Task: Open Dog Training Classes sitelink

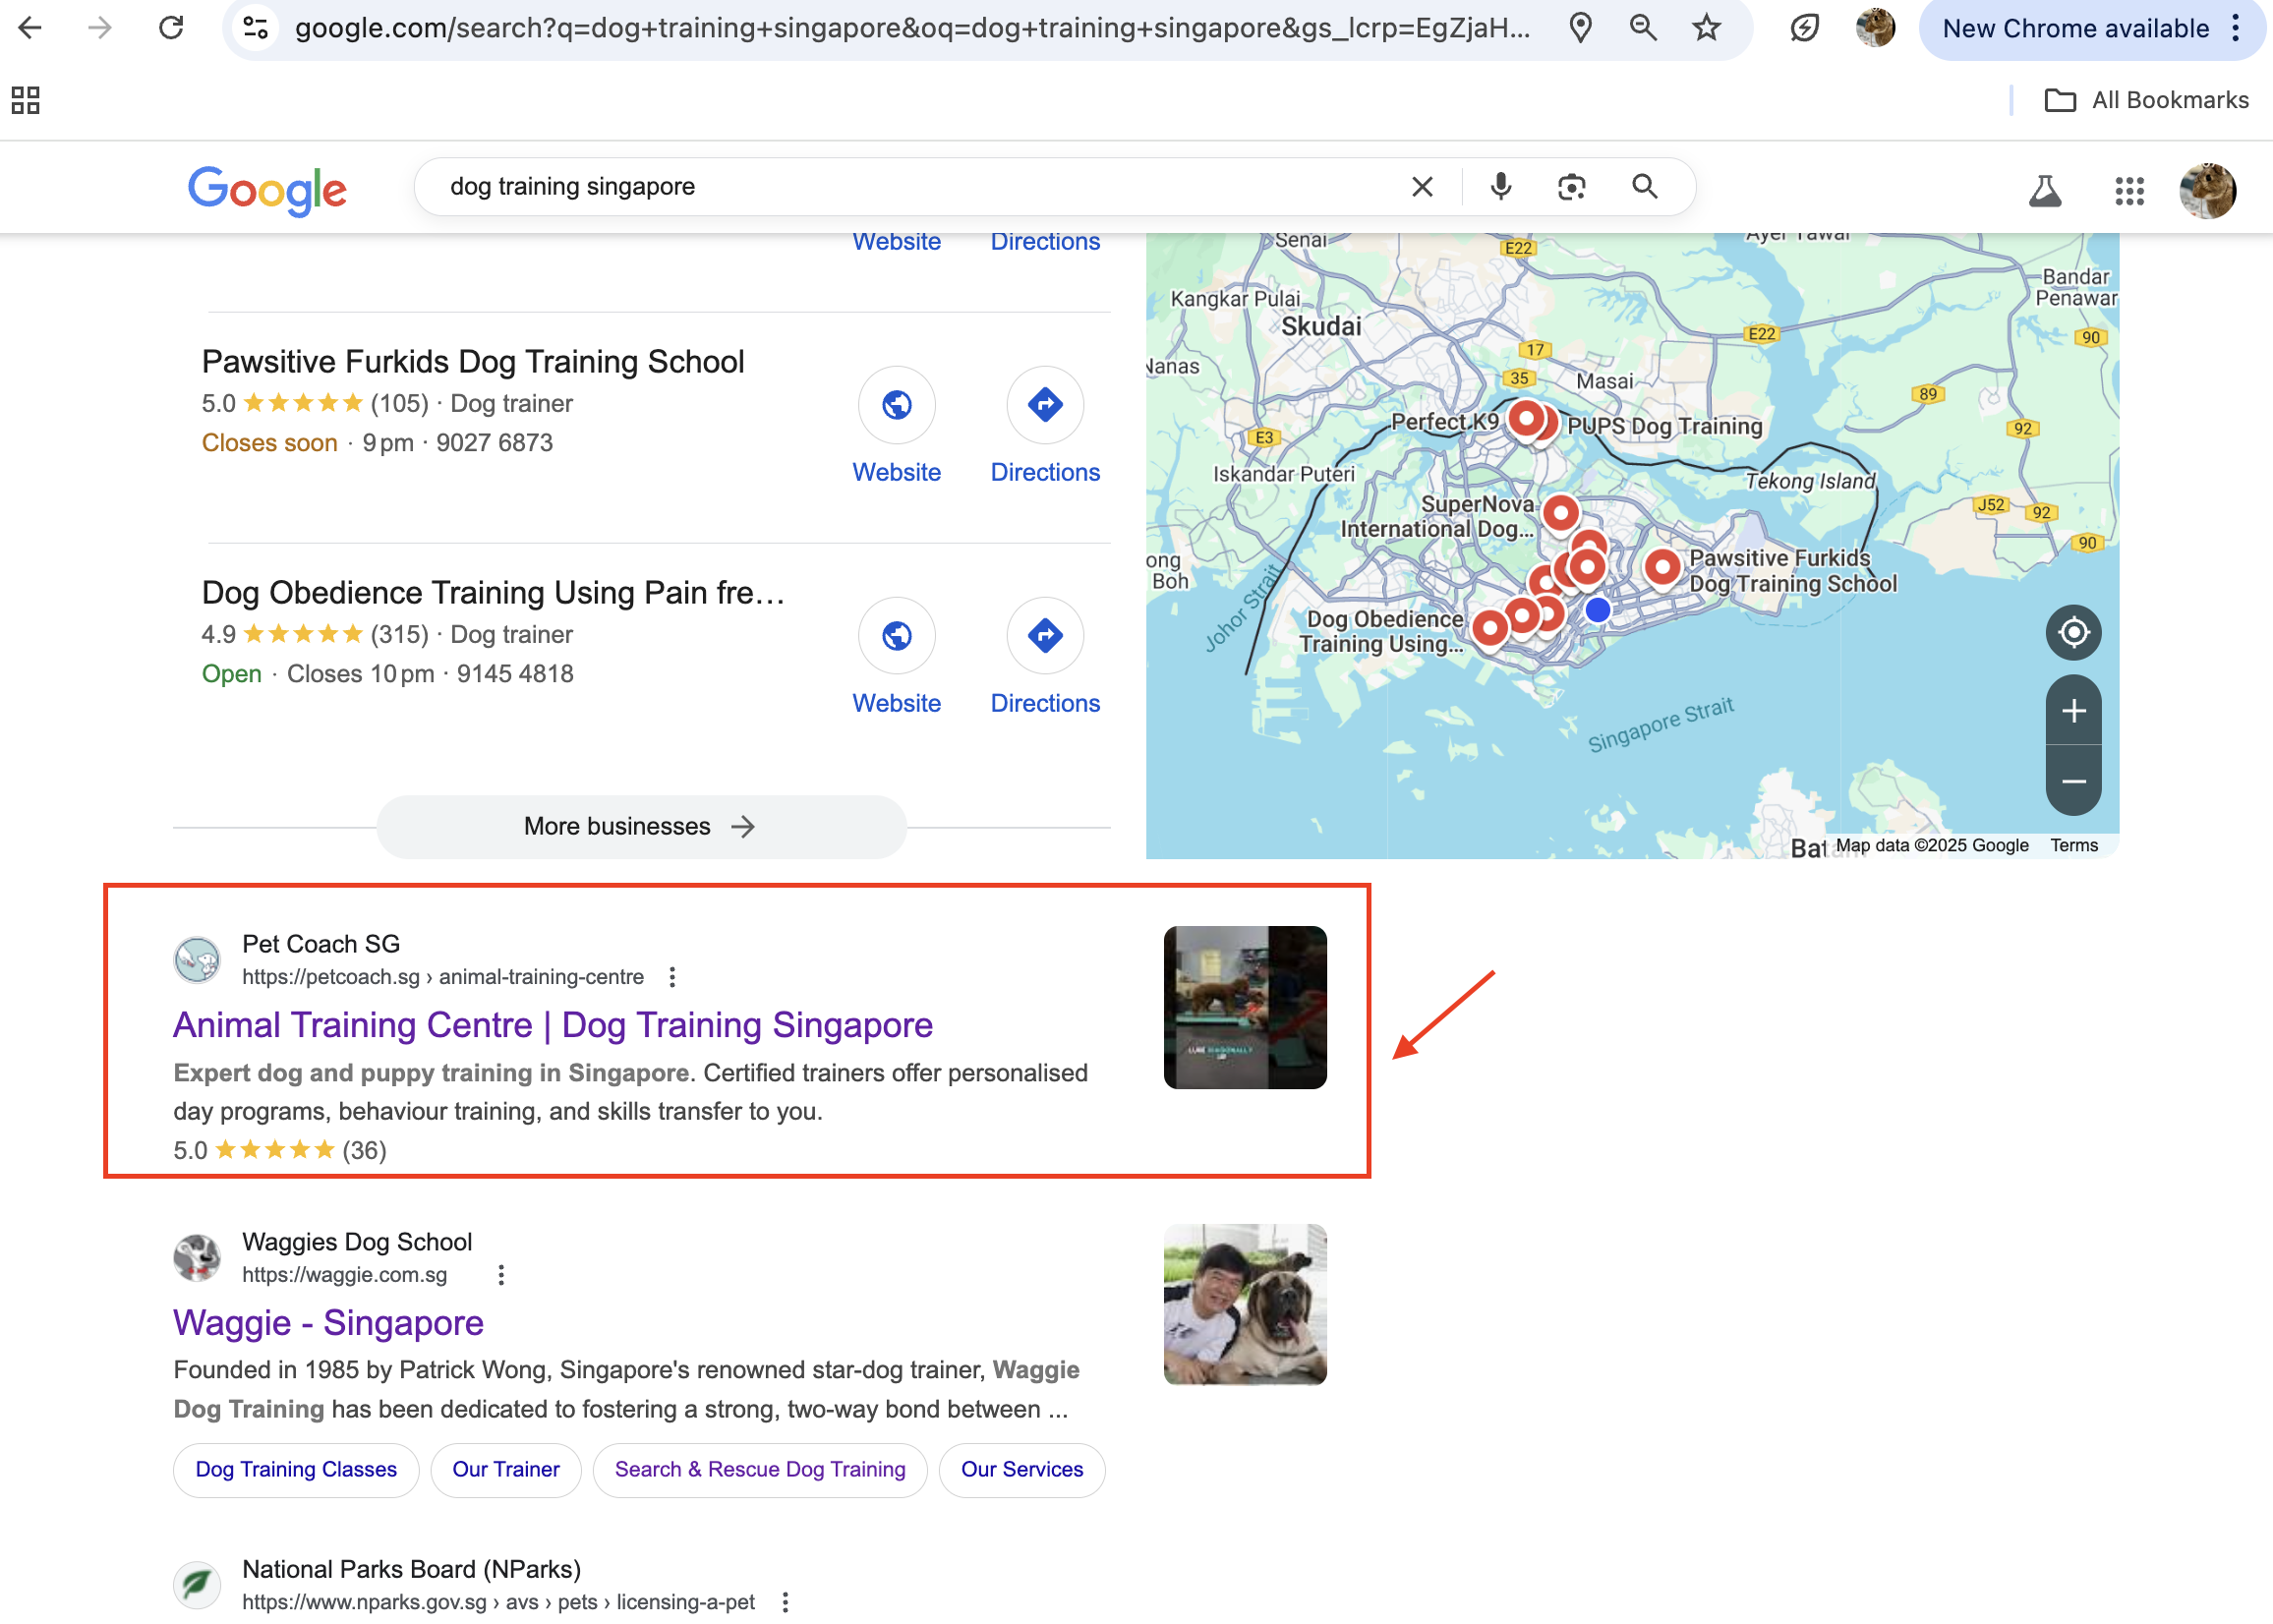Action: pos(296,1470)
